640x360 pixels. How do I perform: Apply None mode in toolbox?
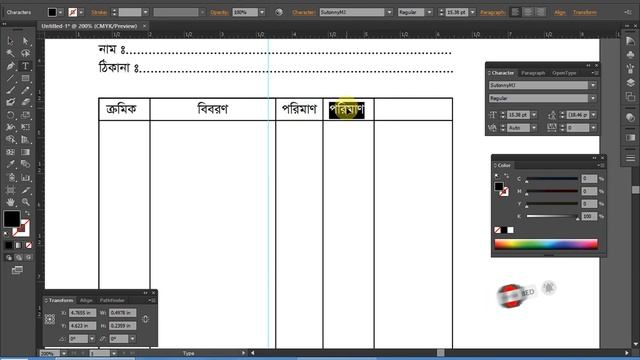pyautogui.click(x=28, y=245)
